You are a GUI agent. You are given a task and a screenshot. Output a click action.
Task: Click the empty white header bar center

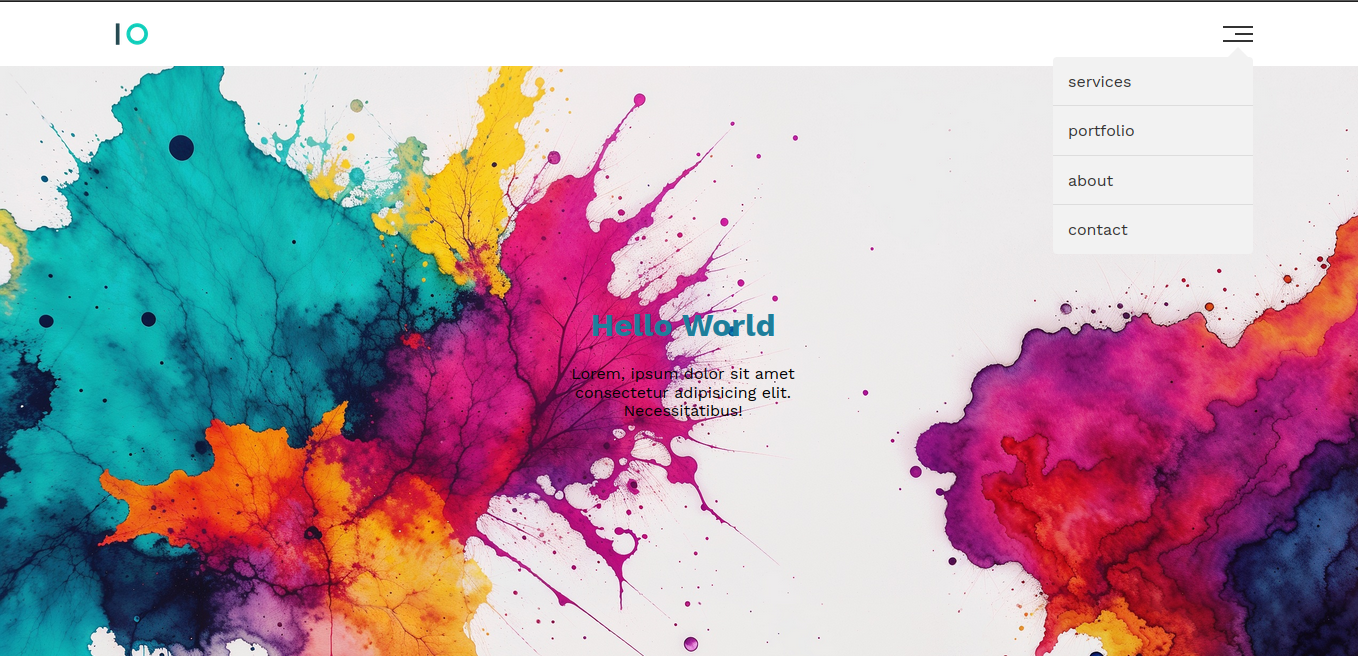pos(680,35)
